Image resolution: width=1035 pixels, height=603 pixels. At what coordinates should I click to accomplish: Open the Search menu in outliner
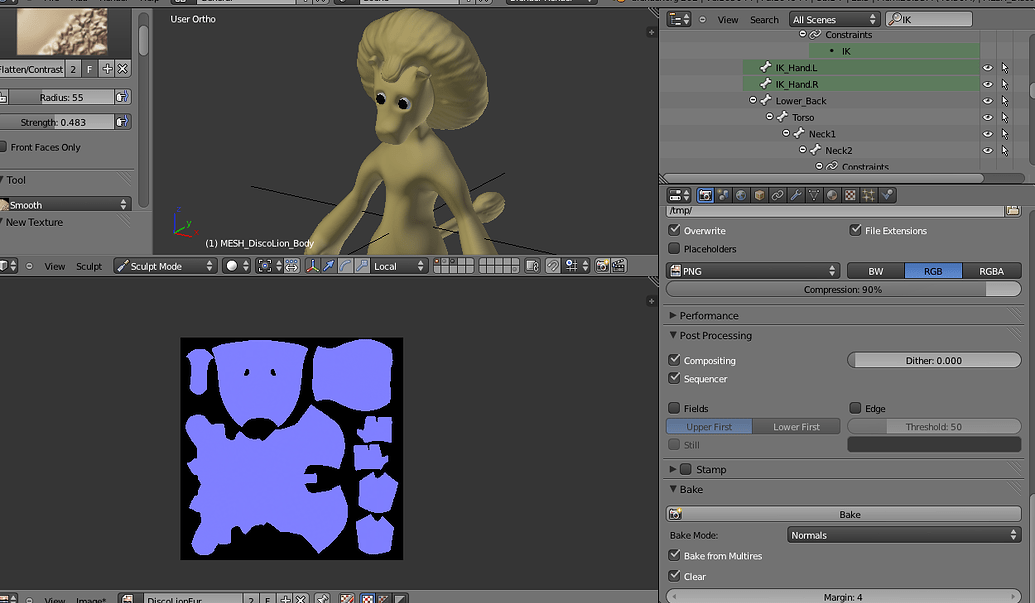point(764,20)
